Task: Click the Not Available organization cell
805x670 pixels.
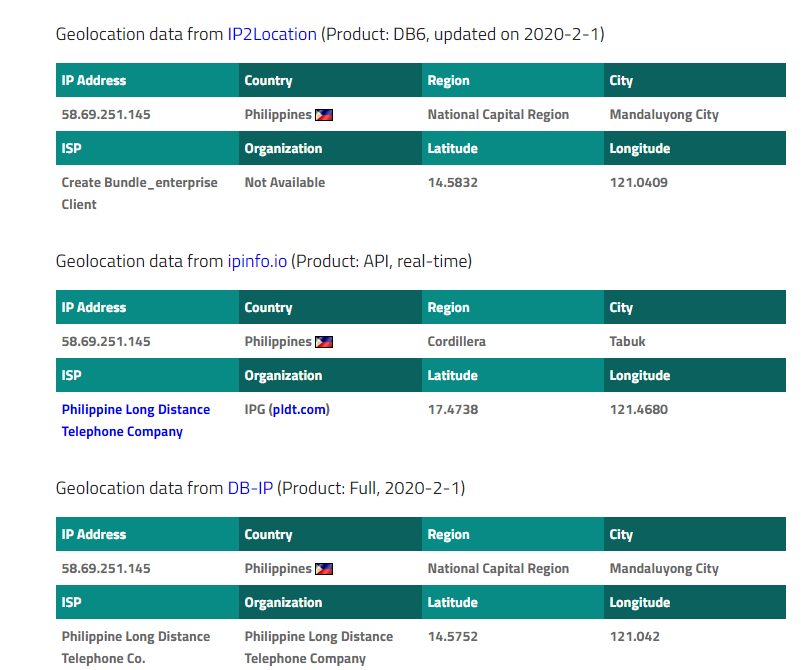Action: click(284, 183)
